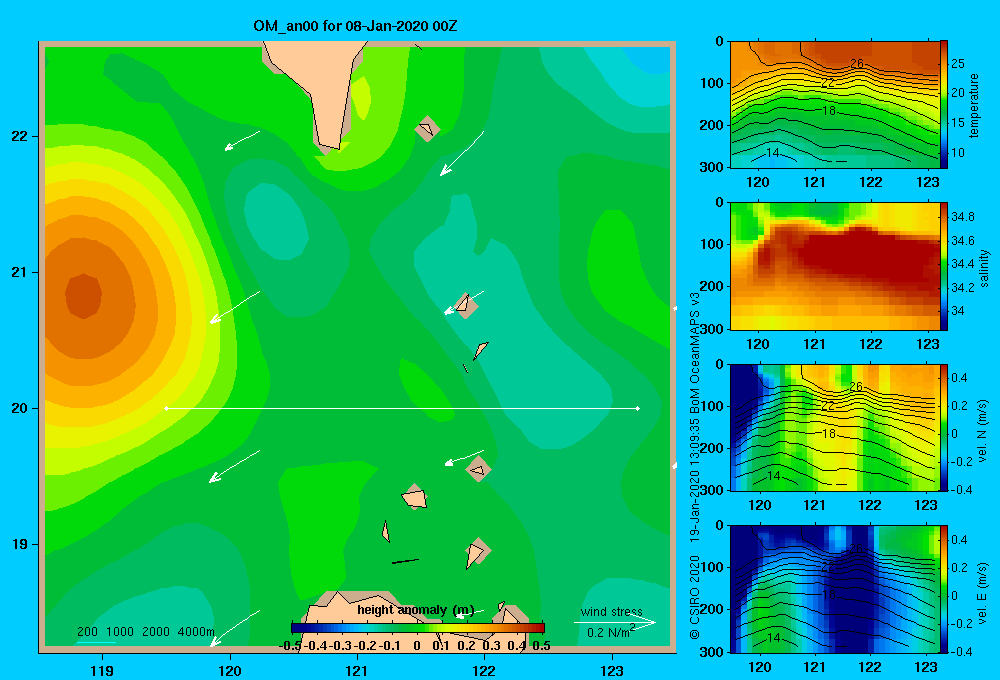The width and height of the screenshot is (1000, 680).
Task: Click the '34.8' tick on the salinity colorbar
Action: coord(962,217)
